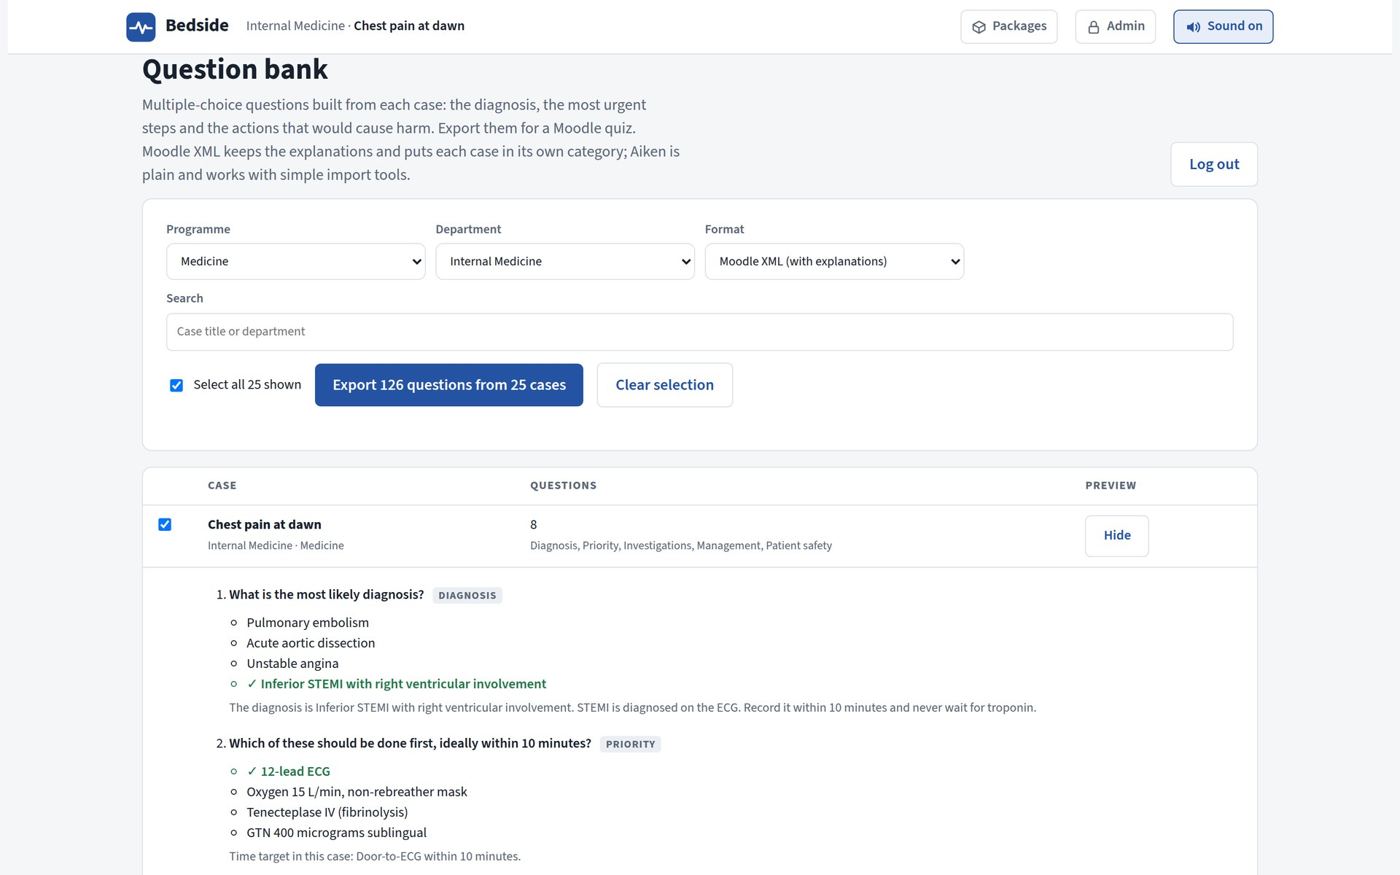Click the PRIORITY tag on question 2
Screen dimensions: 1400x875
click(x=631, y=744)
